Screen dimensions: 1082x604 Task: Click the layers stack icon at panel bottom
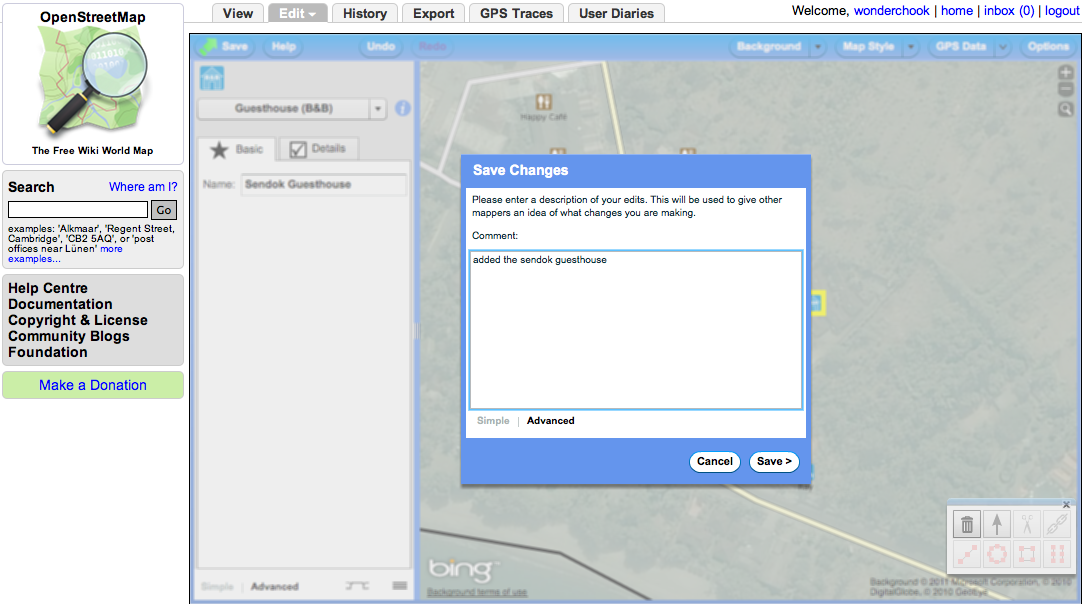tap(400, 586)
